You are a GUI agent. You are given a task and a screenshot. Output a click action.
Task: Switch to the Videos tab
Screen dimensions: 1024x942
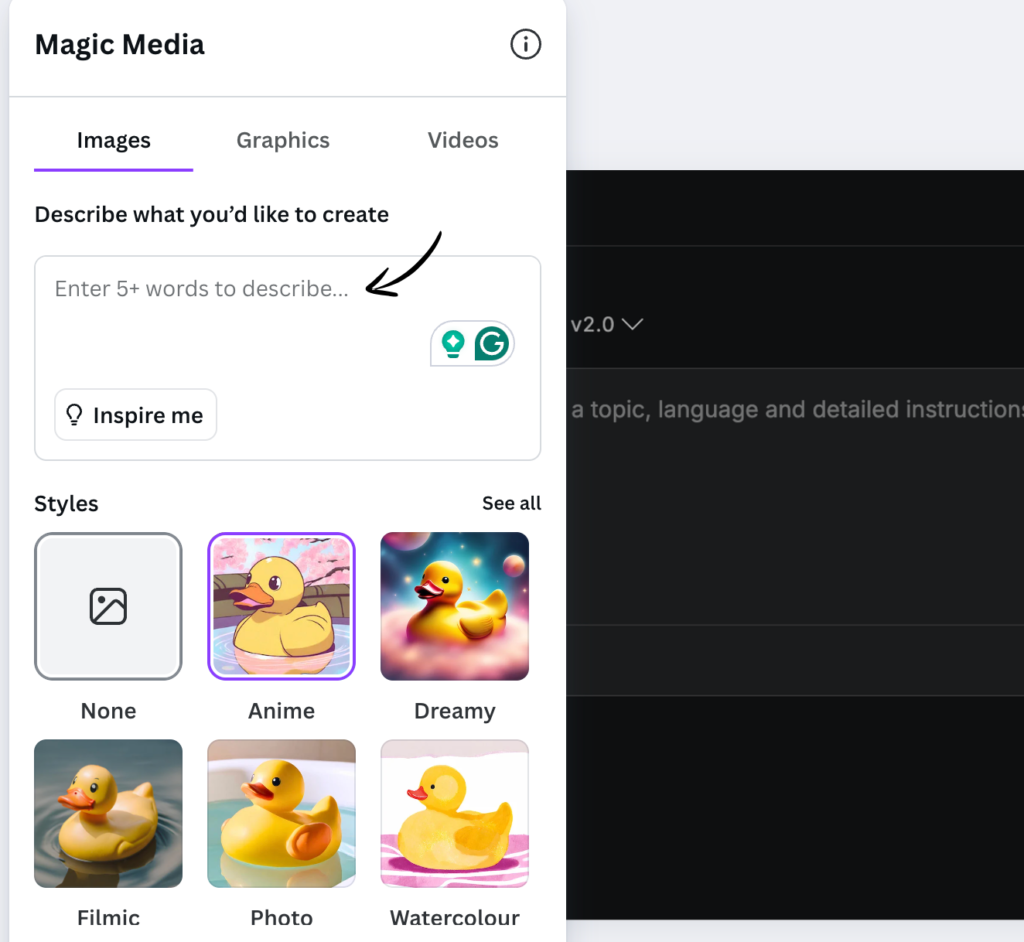pos(463,140)
